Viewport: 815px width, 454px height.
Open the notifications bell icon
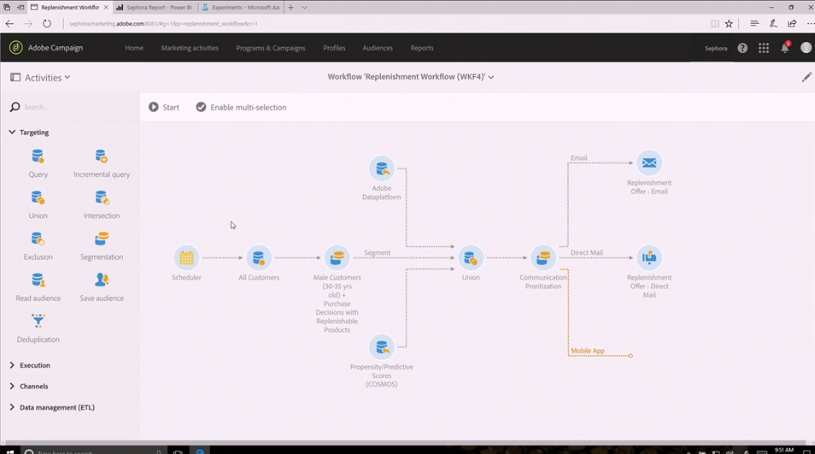[x=785, y=48]
